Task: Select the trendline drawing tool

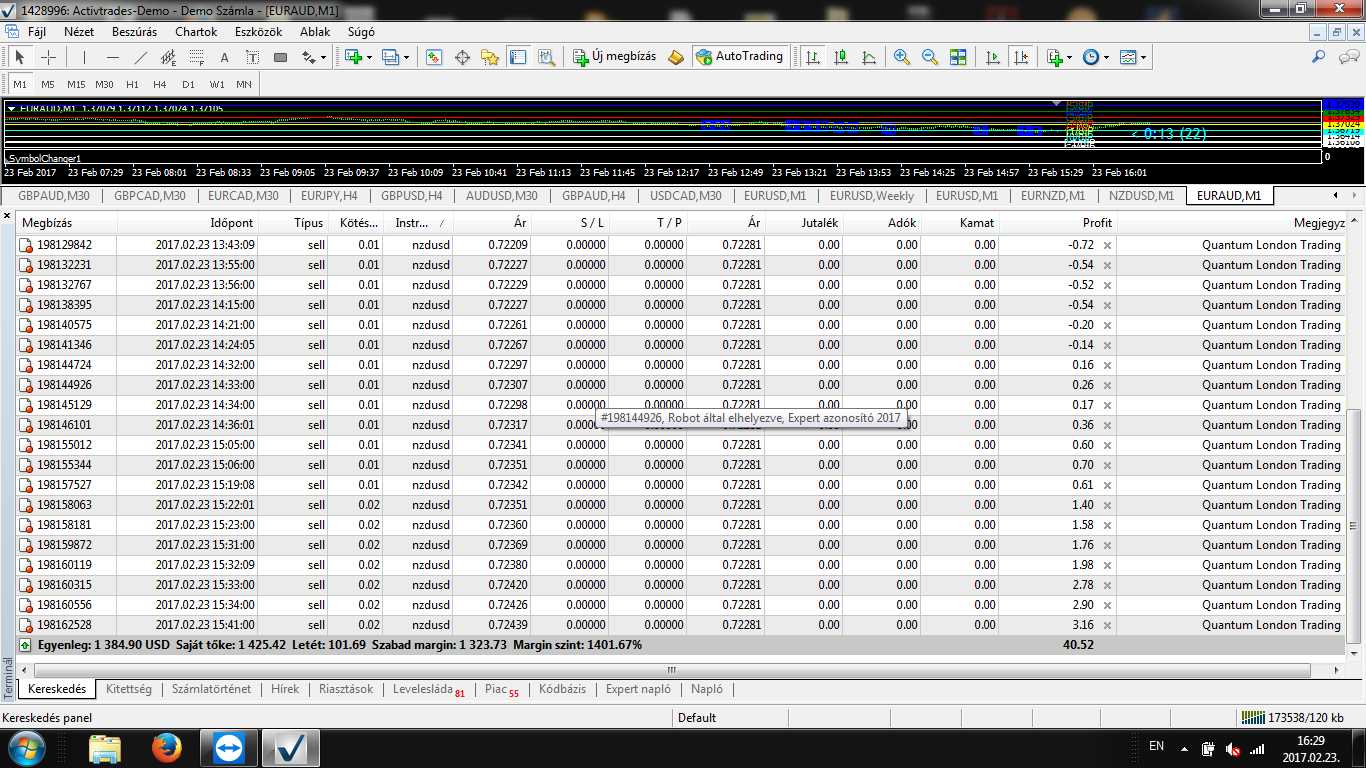Action: (x=140, y=57)
